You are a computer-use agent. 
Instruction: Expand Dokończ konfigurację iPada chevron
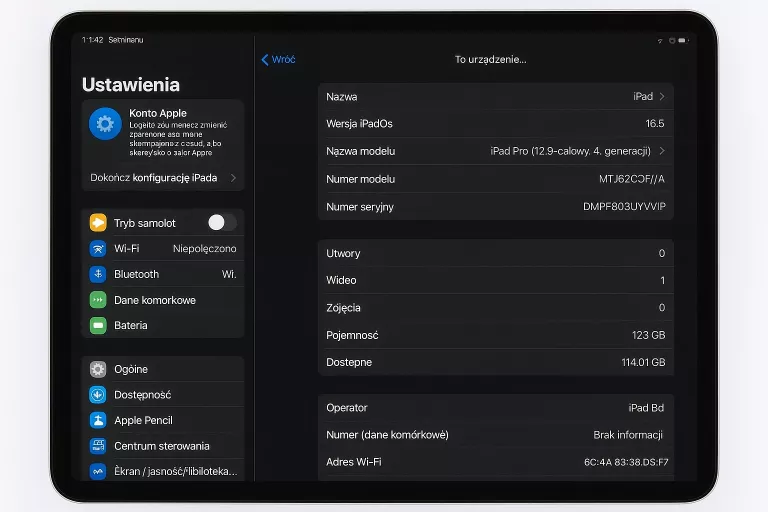tap(233, 178)
